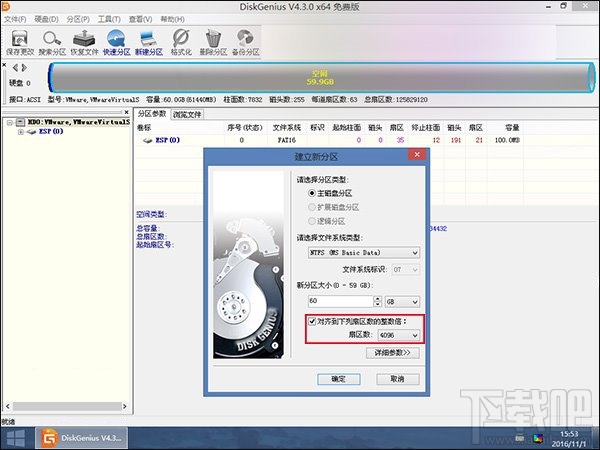Viewport: 600px width, 450px height.
Task: Click the Save Changes (保存更改) toolbar icon
Action: coord(20,43)
